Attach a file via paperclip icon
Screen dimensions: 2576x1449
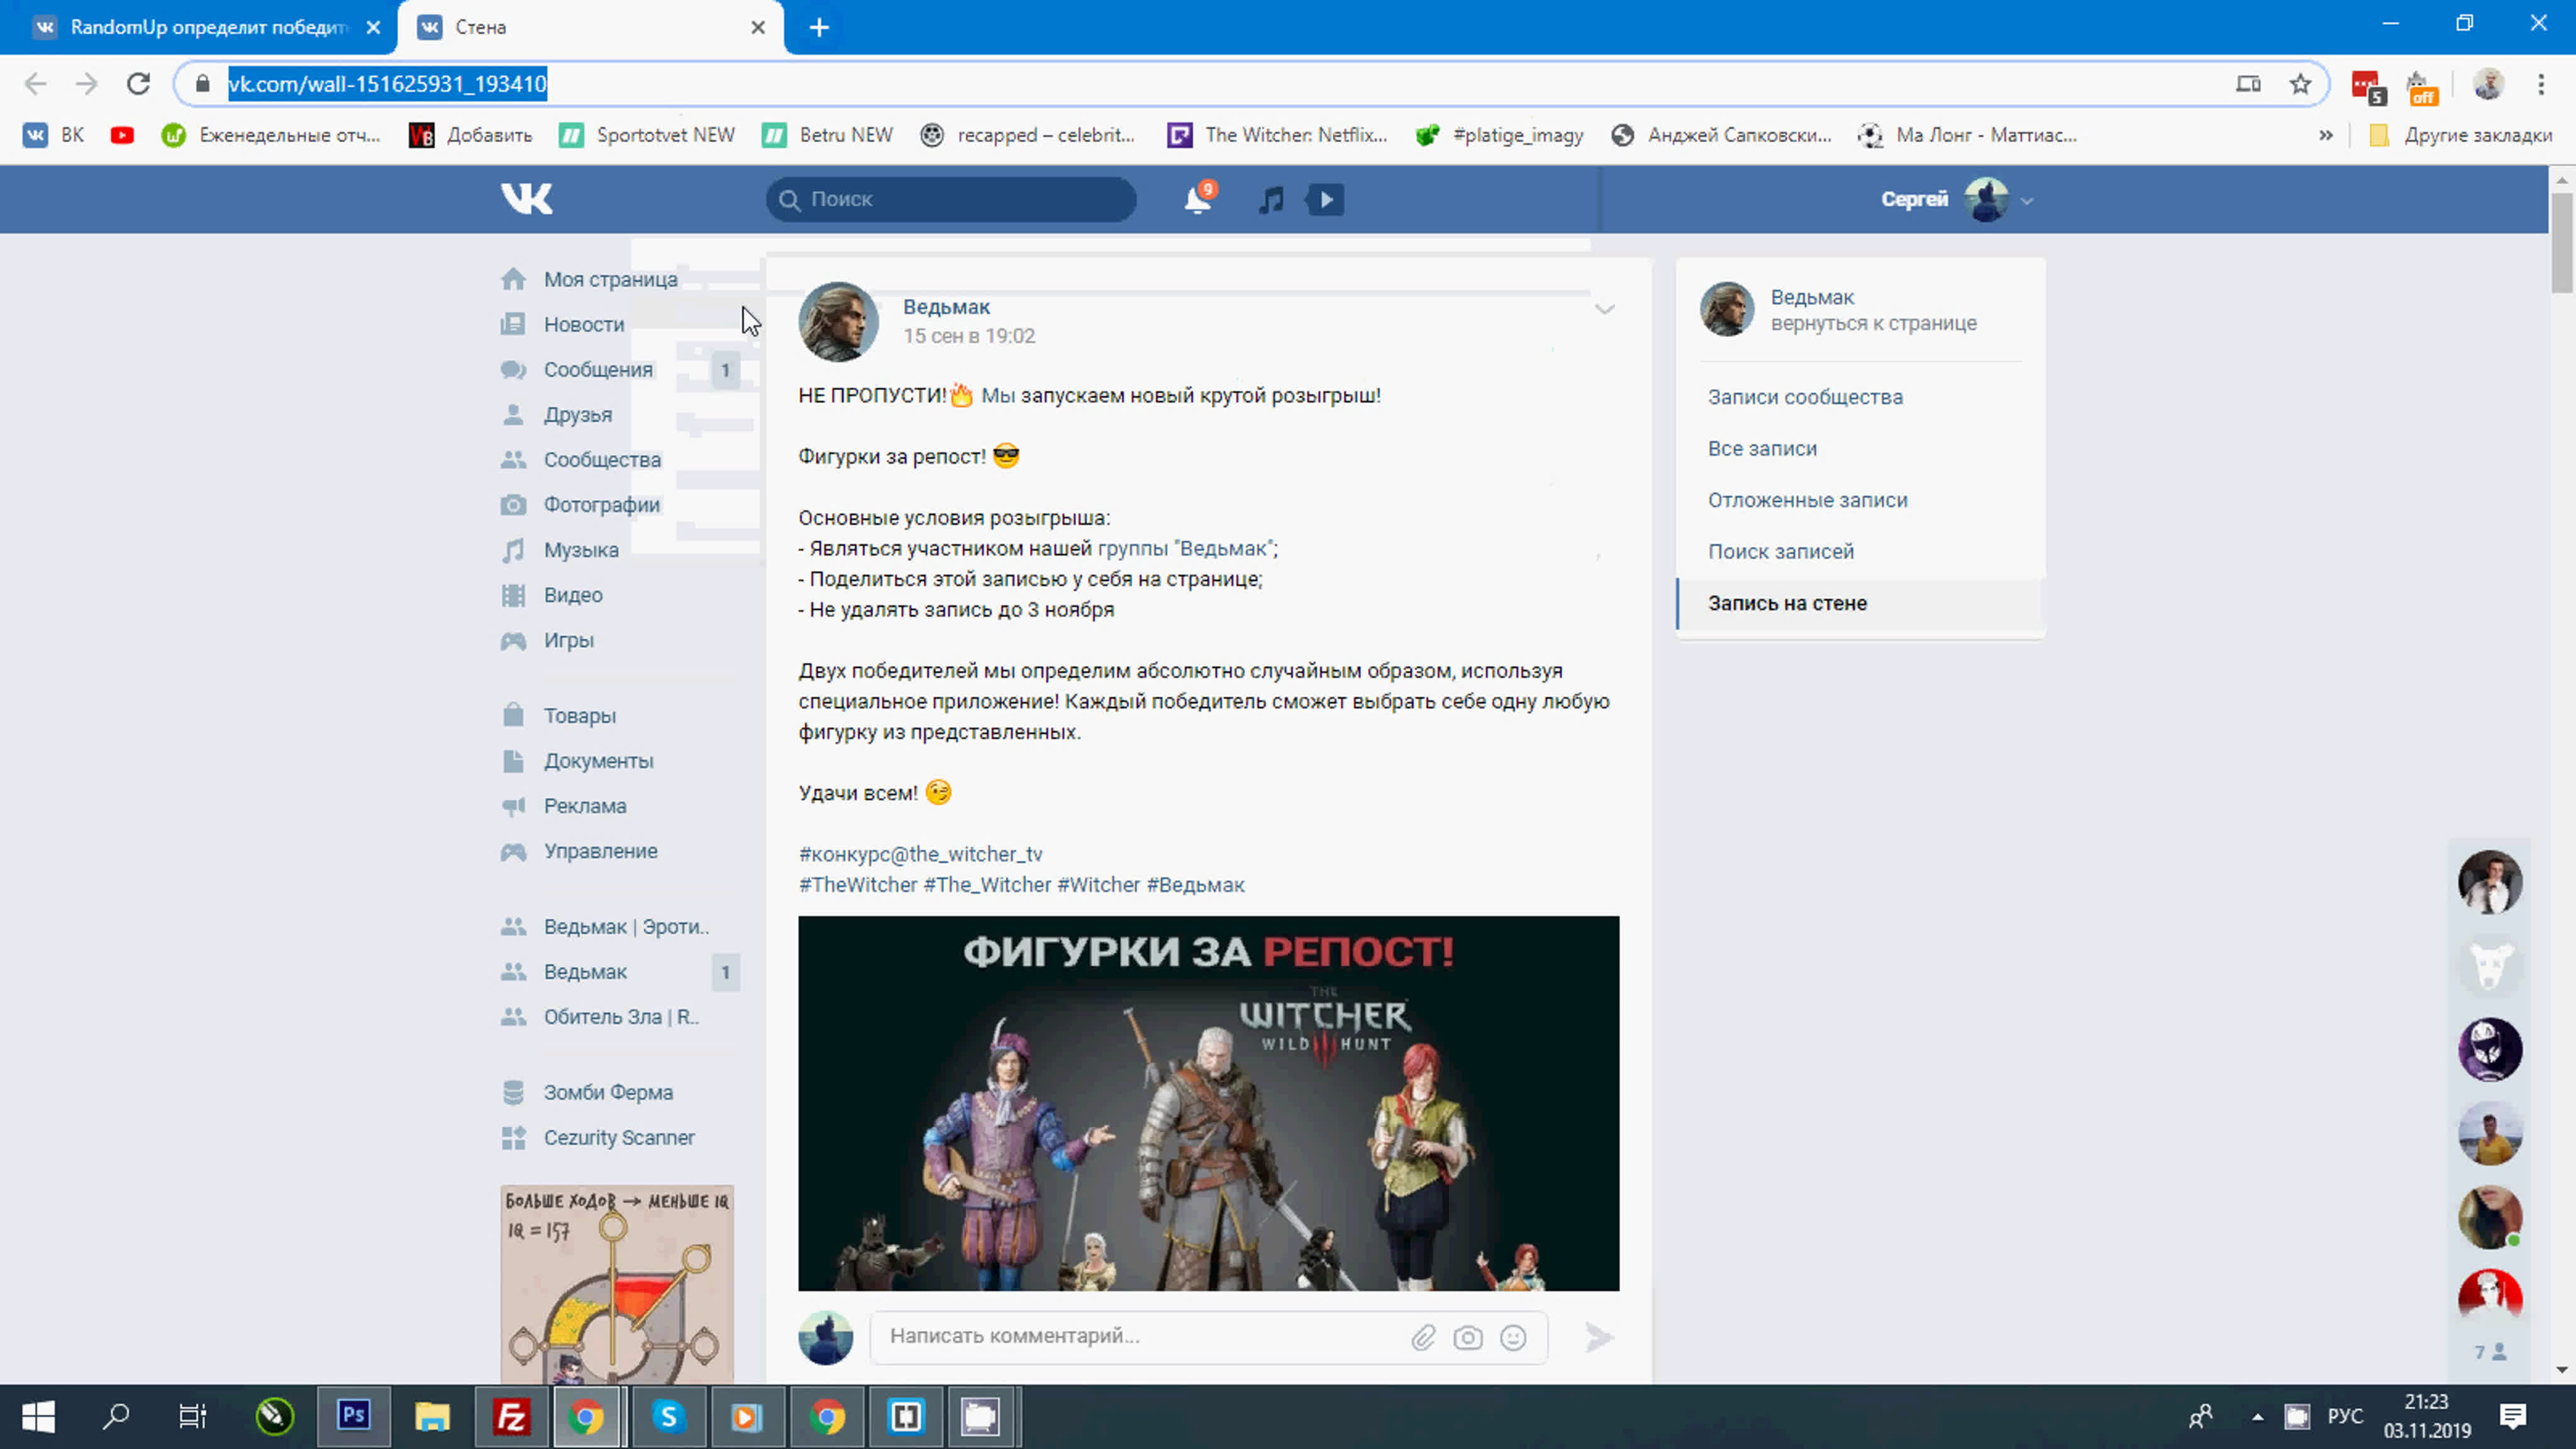coord(1423,1337)
